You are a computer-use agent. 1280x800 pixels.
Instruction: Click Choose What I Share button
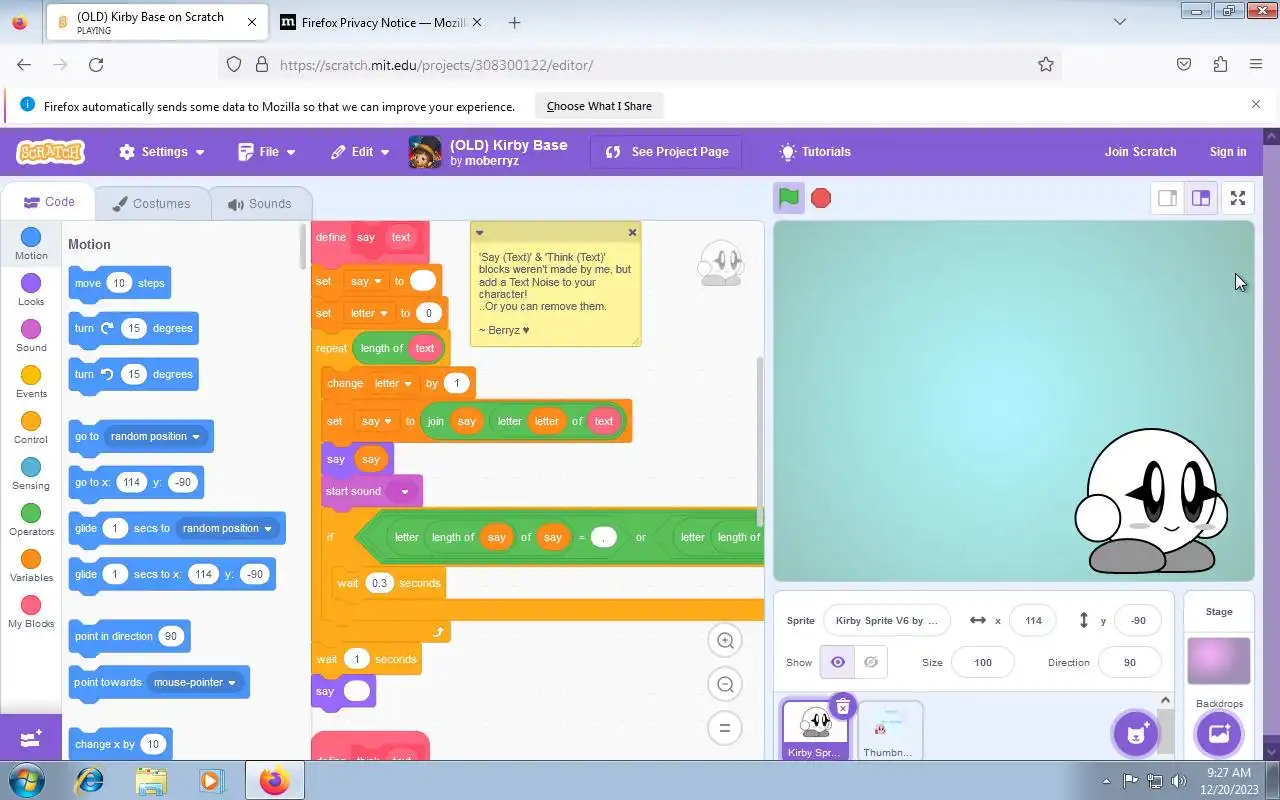click(599, 106)
